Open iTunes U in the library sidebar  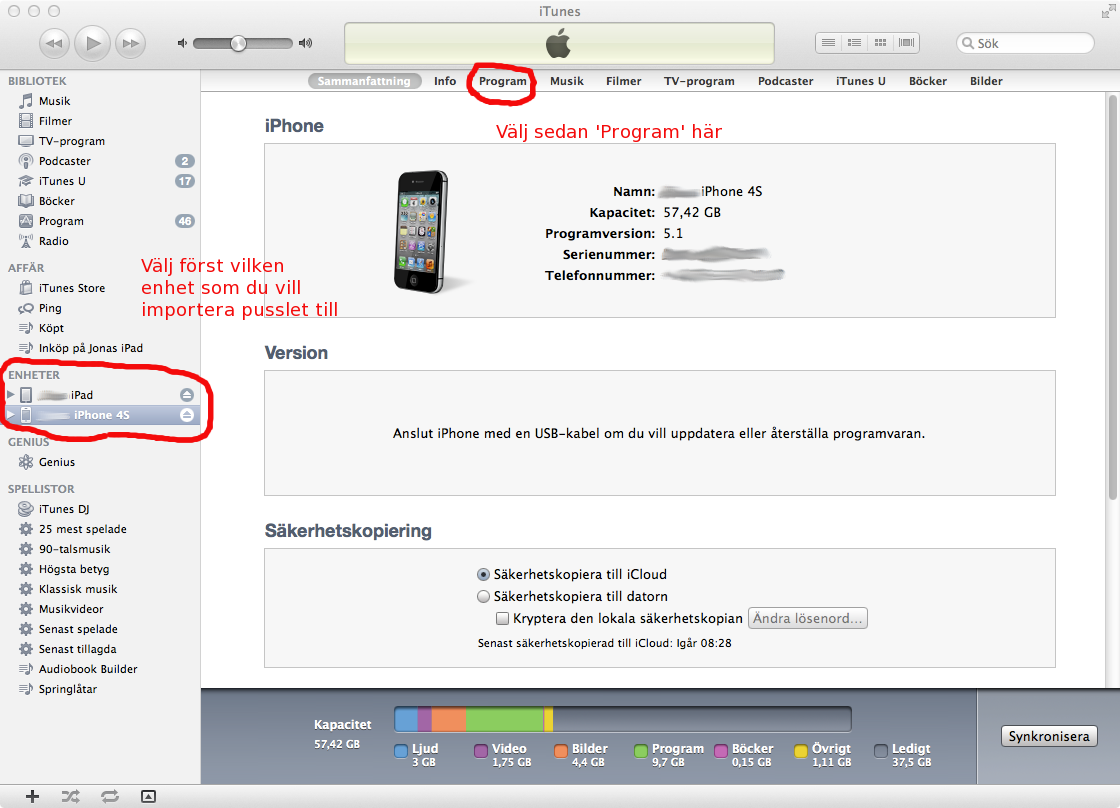(100, 181)
